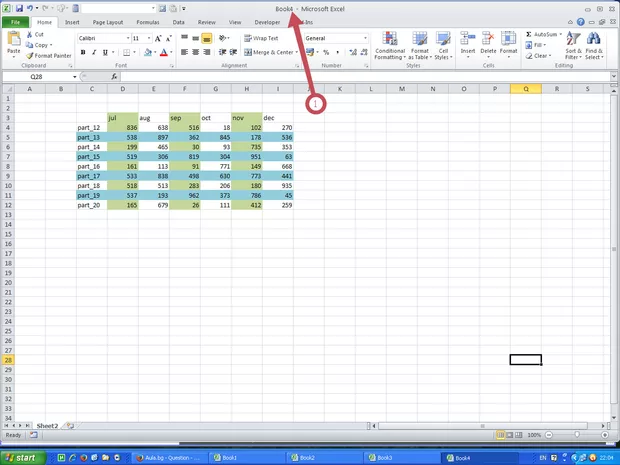Open Conditional Formatting in Styles group

coord(390,44)
